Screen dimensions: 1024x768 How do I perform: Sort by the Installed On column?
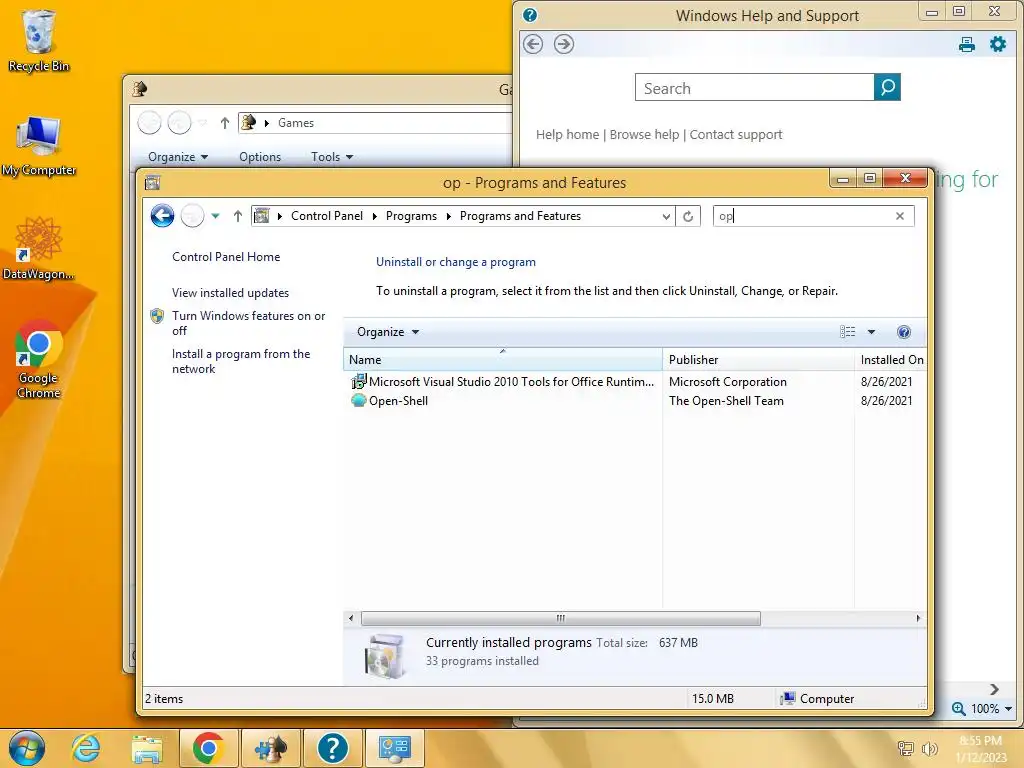pos(891,359)
